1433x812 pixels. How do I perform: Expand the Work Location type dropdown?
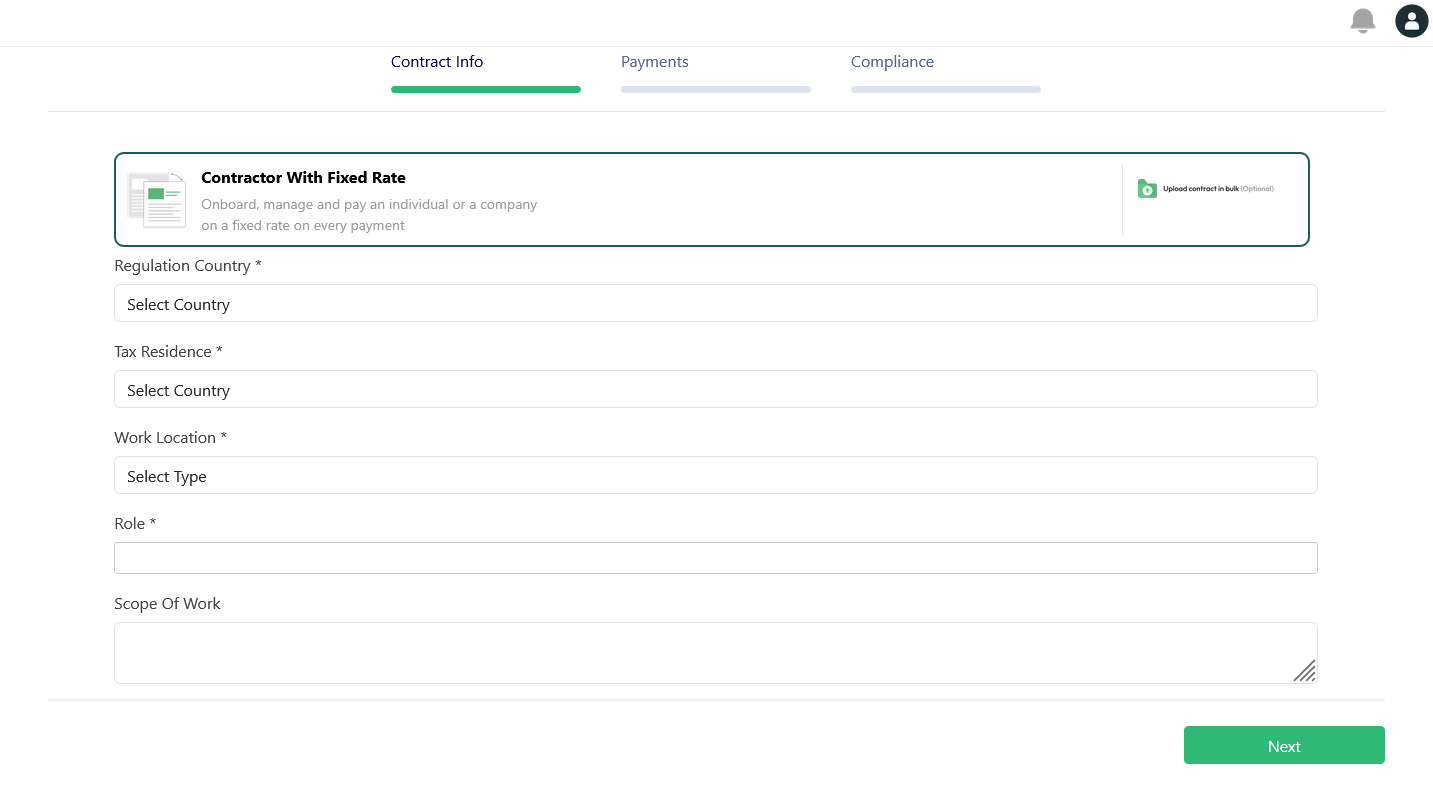pyautogui.click(x=716, y=475)
